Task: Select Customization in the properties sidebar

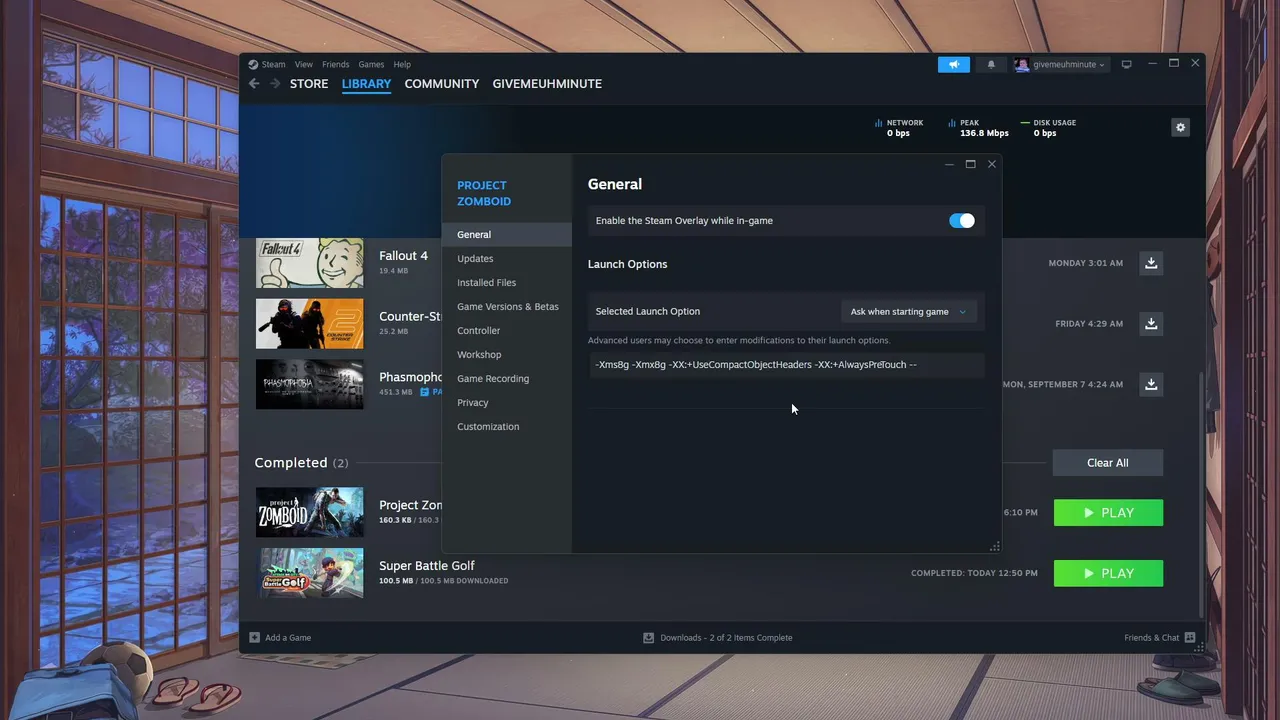Action: pyautogui.click(x=507, y=427)
